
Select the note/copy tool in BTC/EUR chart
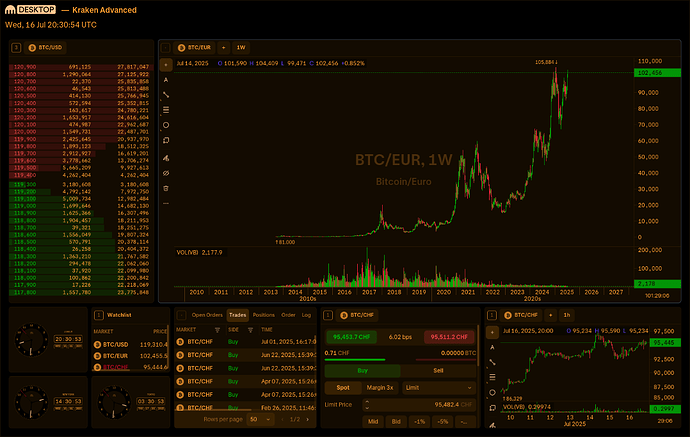coord(166,140)
